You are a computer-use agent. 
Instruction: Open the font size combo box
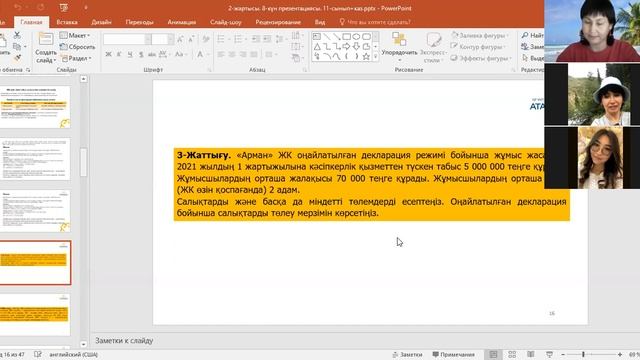click(163, 39)
